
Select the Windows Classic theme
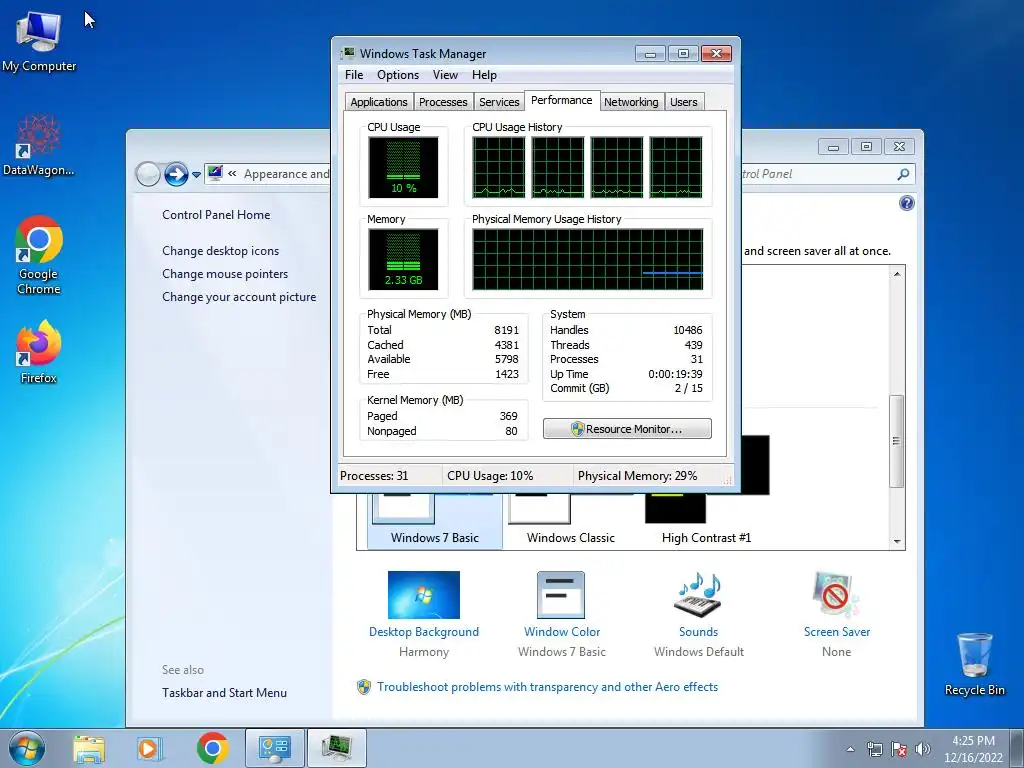(570, 521)
